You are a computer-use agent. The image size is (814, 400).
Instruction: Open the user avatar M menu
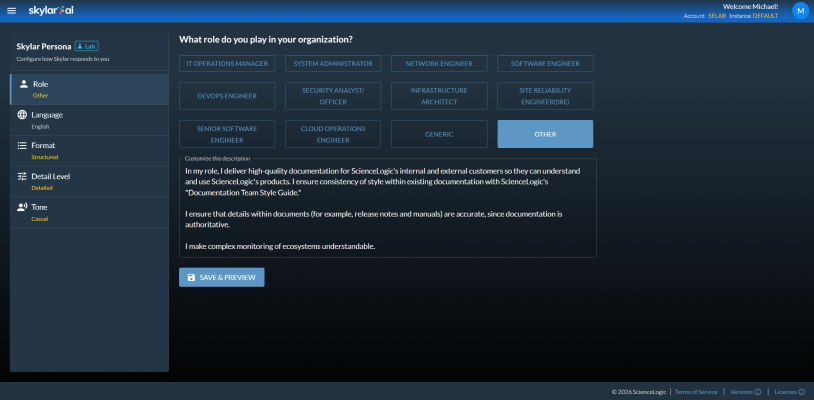800,11
